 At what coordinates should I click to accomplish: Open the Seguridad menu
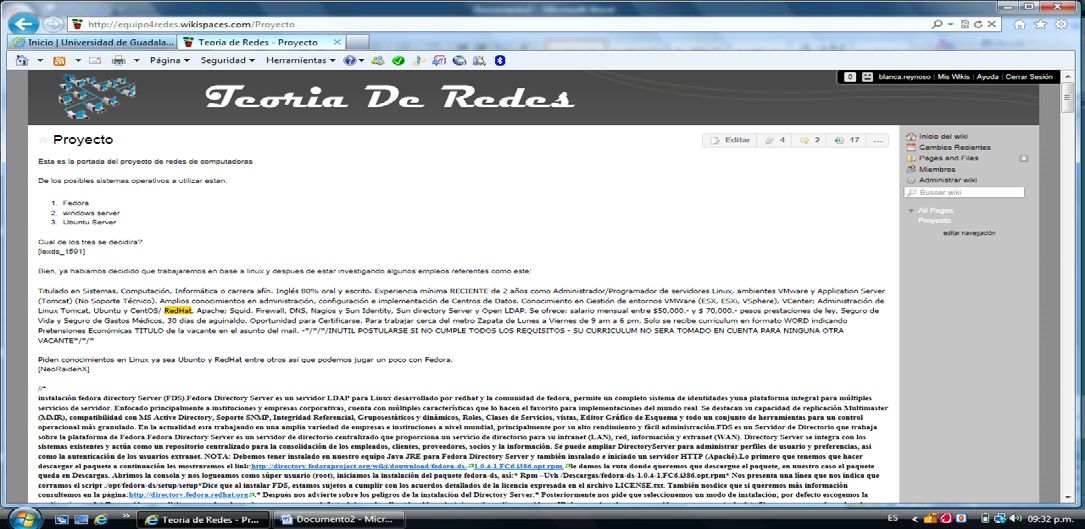(x=228, y=60)
